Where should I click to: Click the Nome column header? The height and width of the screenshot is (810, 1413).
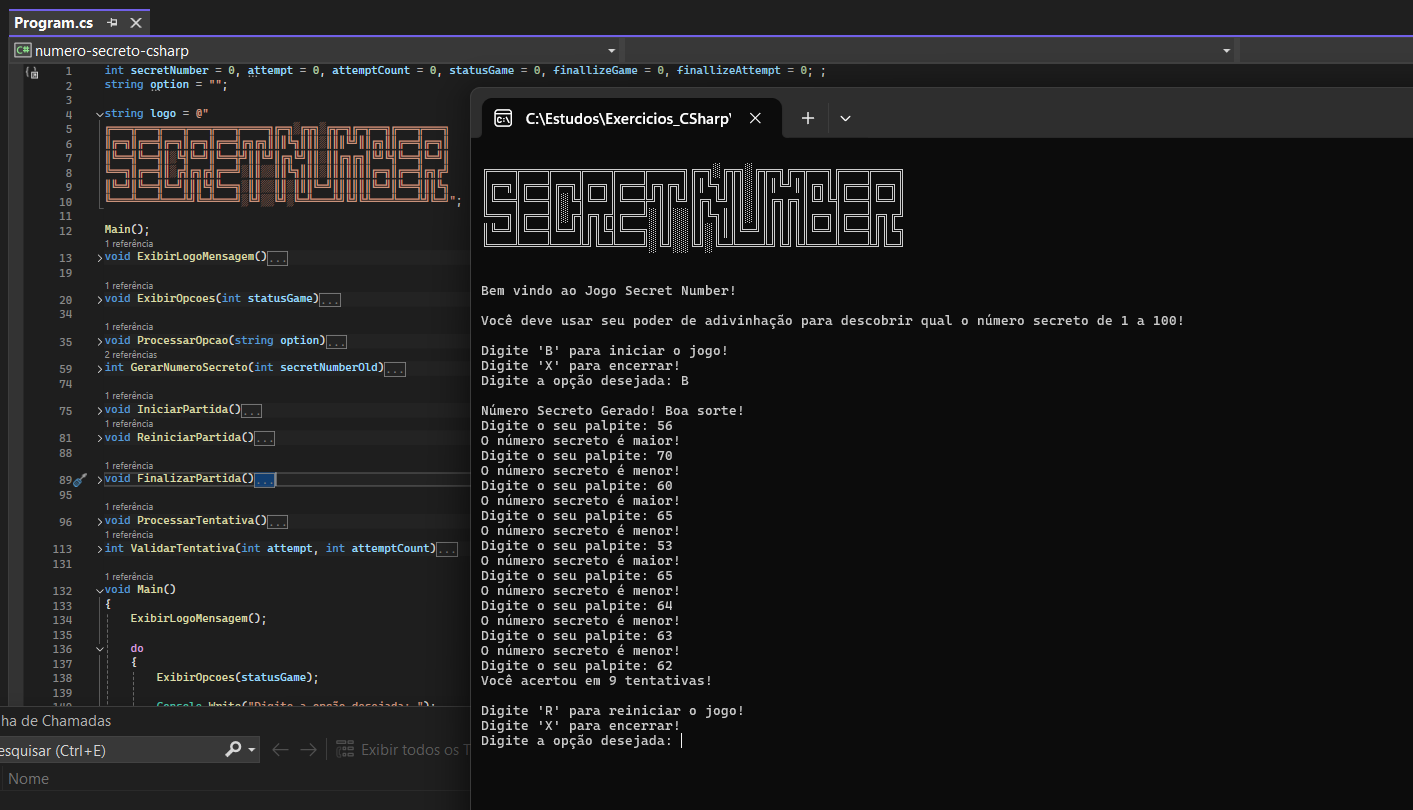tap(28, 779)
